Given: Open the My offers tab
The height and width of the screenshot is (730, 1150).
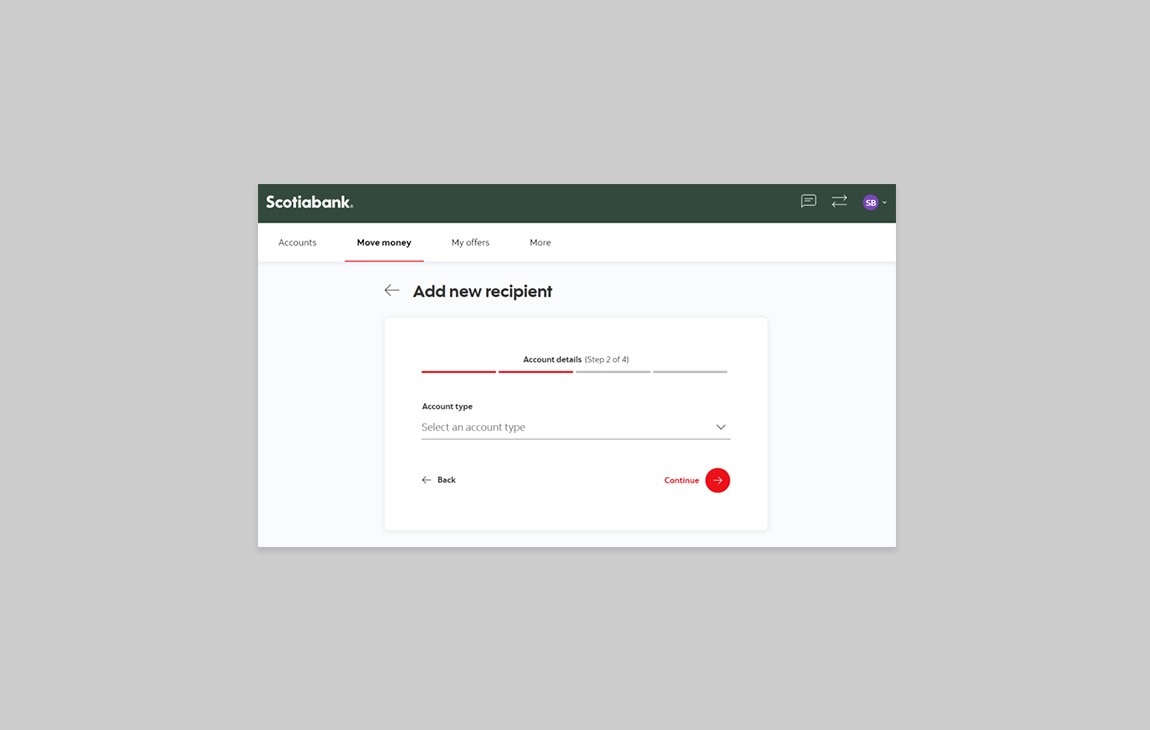Looking at the screenshot, I should (x=470, y=242).
